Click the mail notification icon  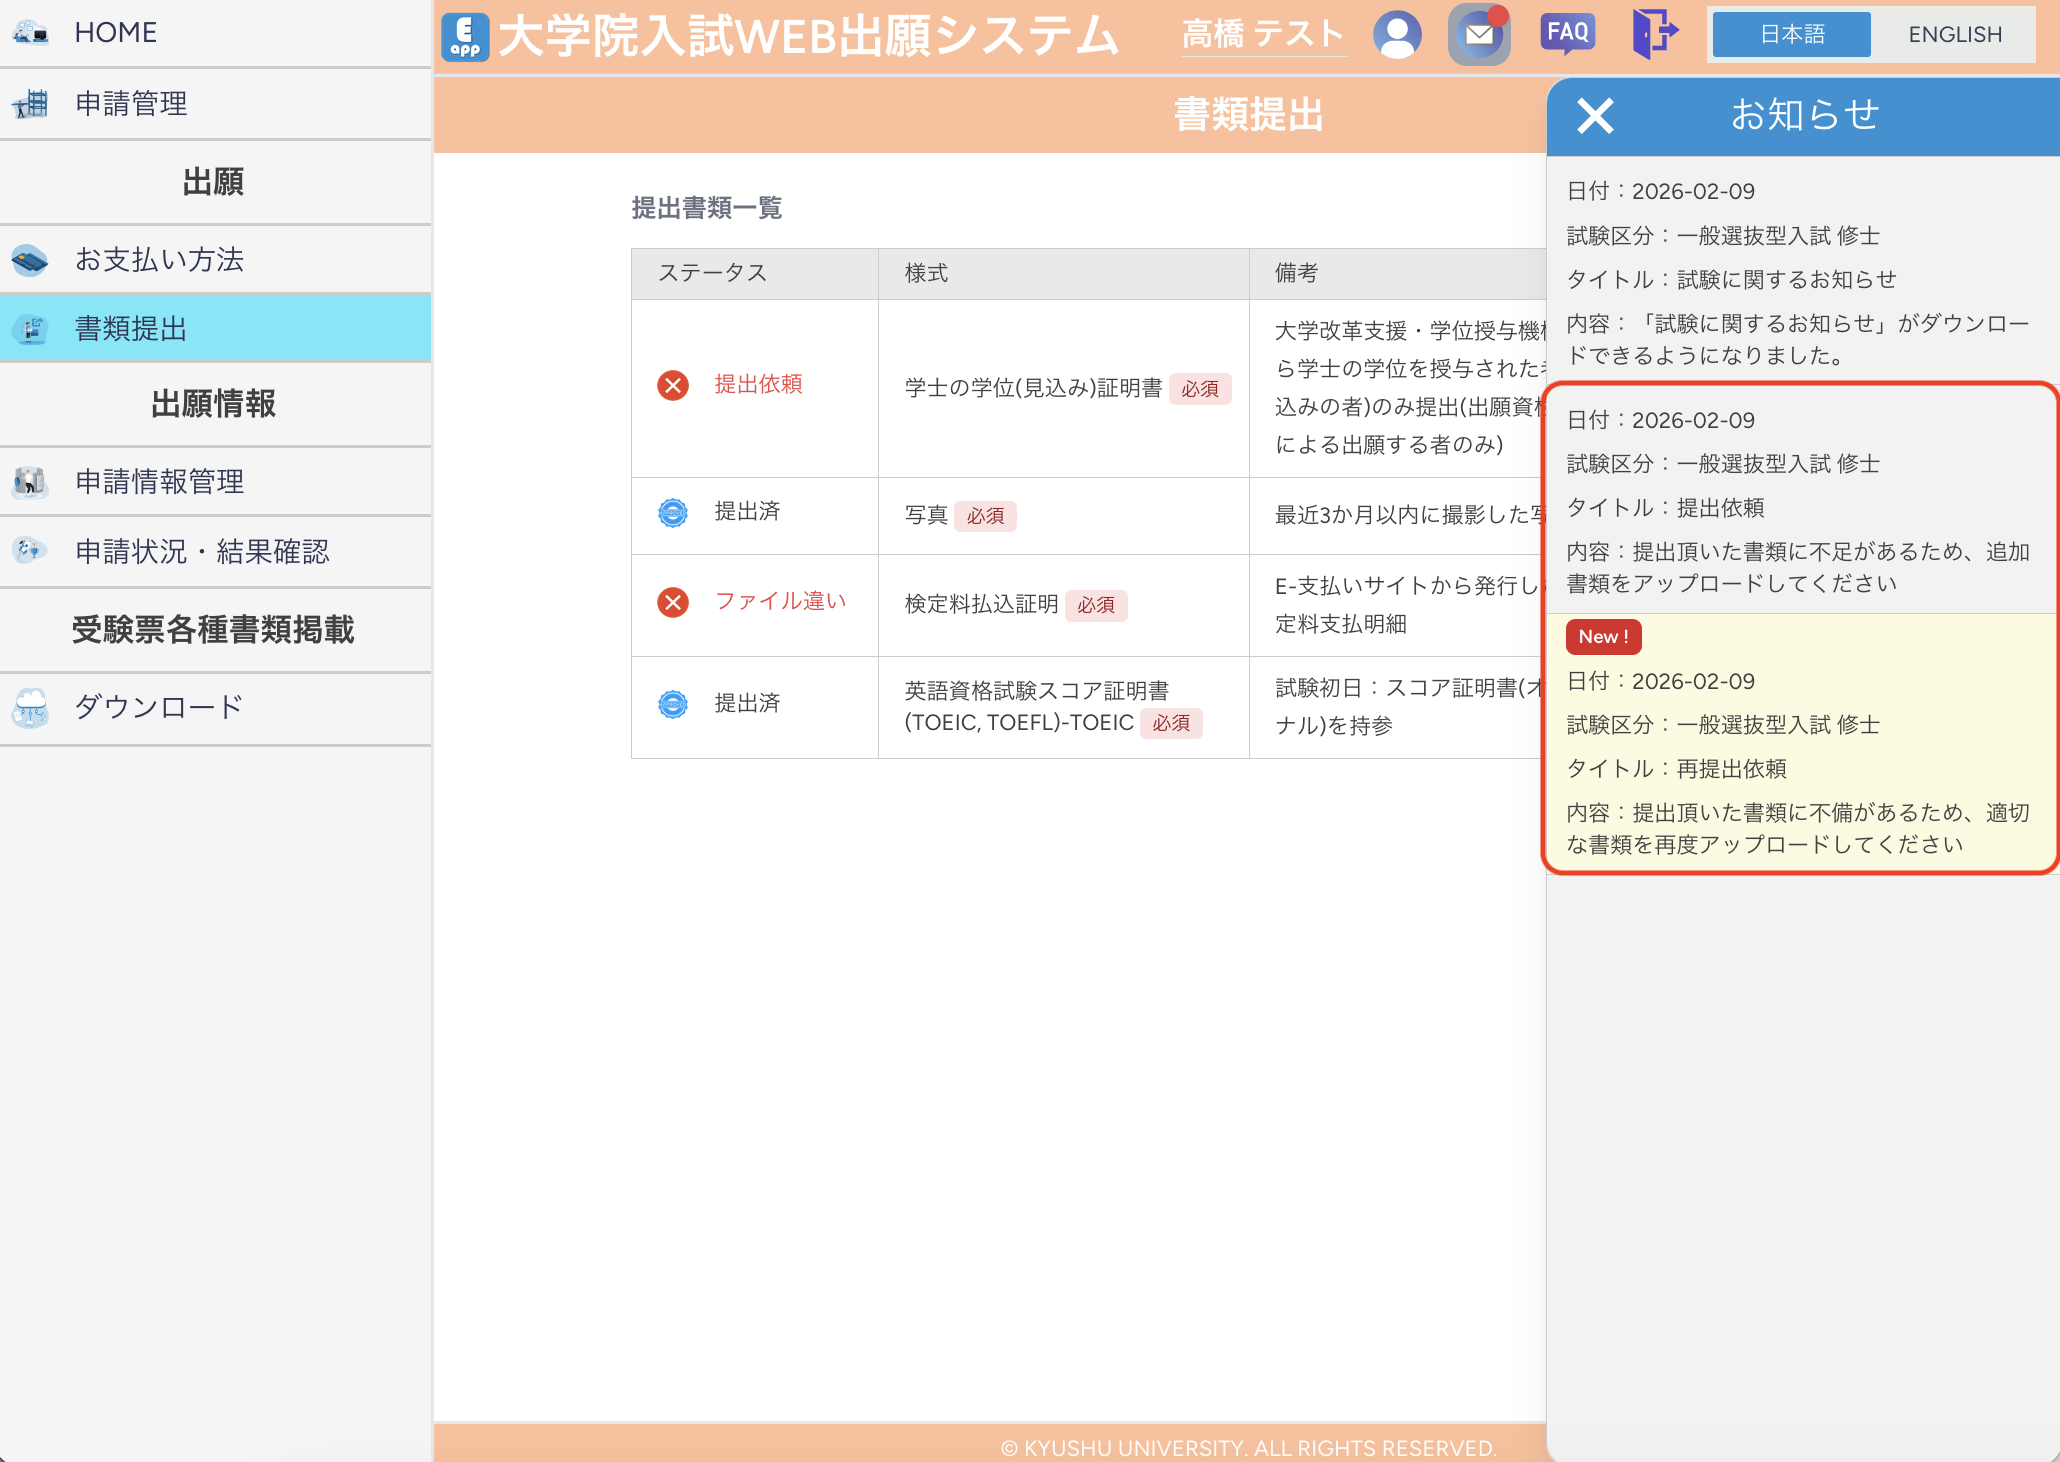coord(1479,35)
